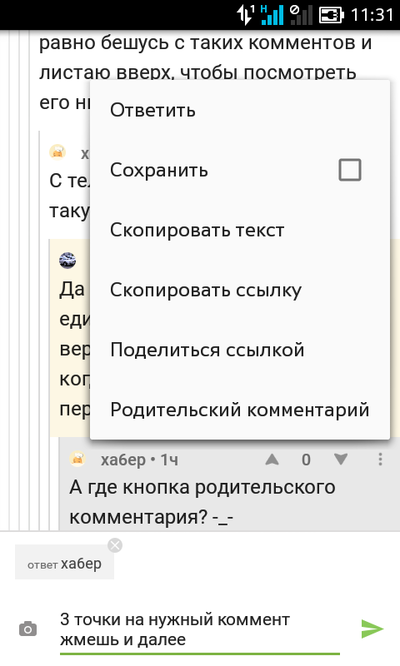Tap the vote count '0'
This screenshot has width=400, height=666.
click(306, 460)
